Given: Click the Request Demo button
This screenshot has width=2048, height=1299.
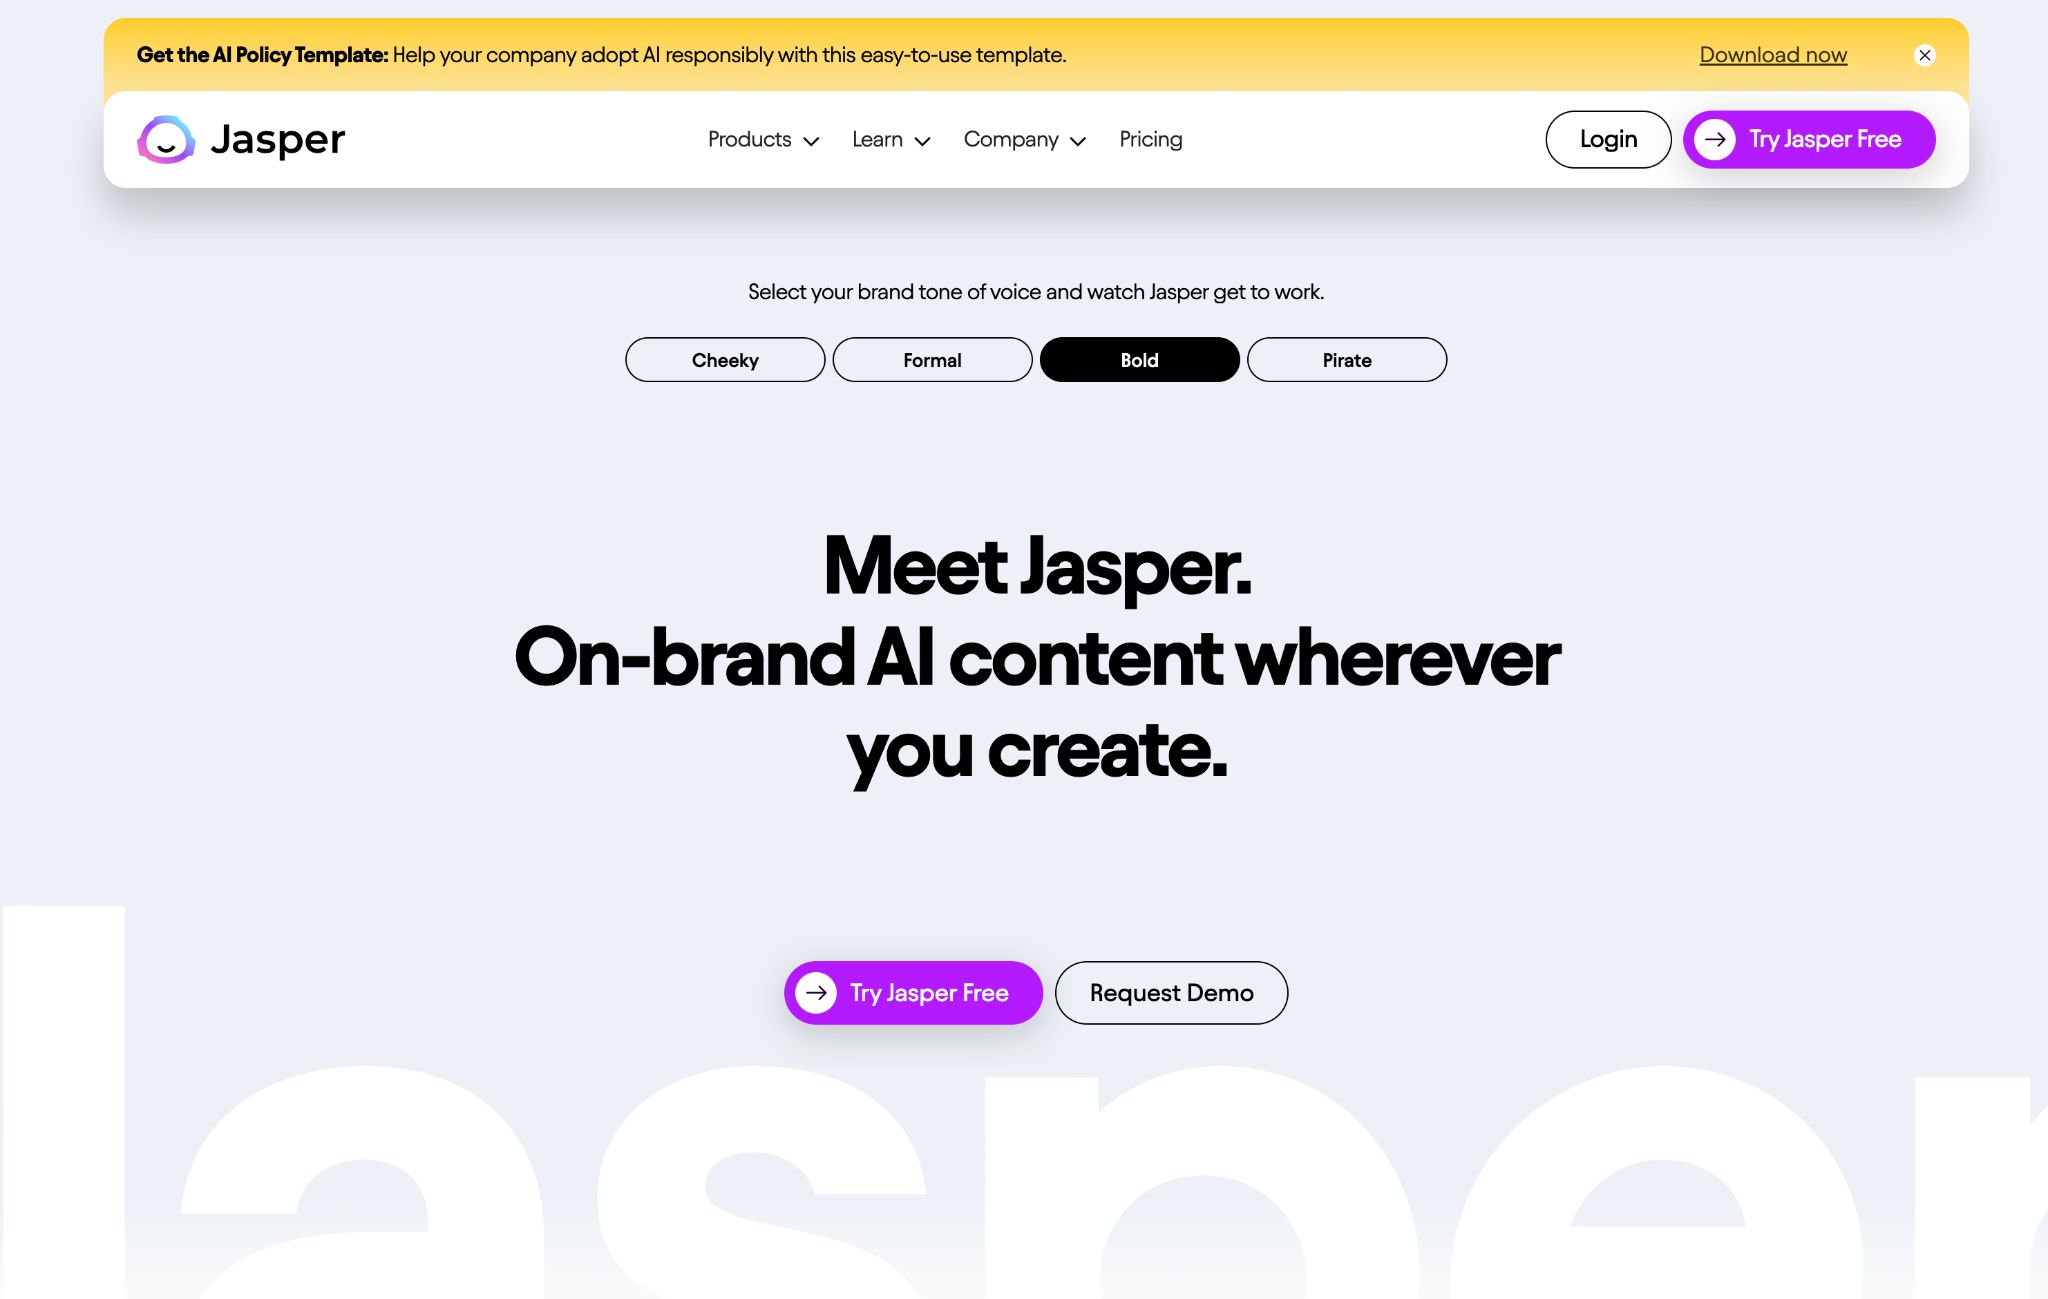Looking at the screenshot, I should tap(1170, 991).
